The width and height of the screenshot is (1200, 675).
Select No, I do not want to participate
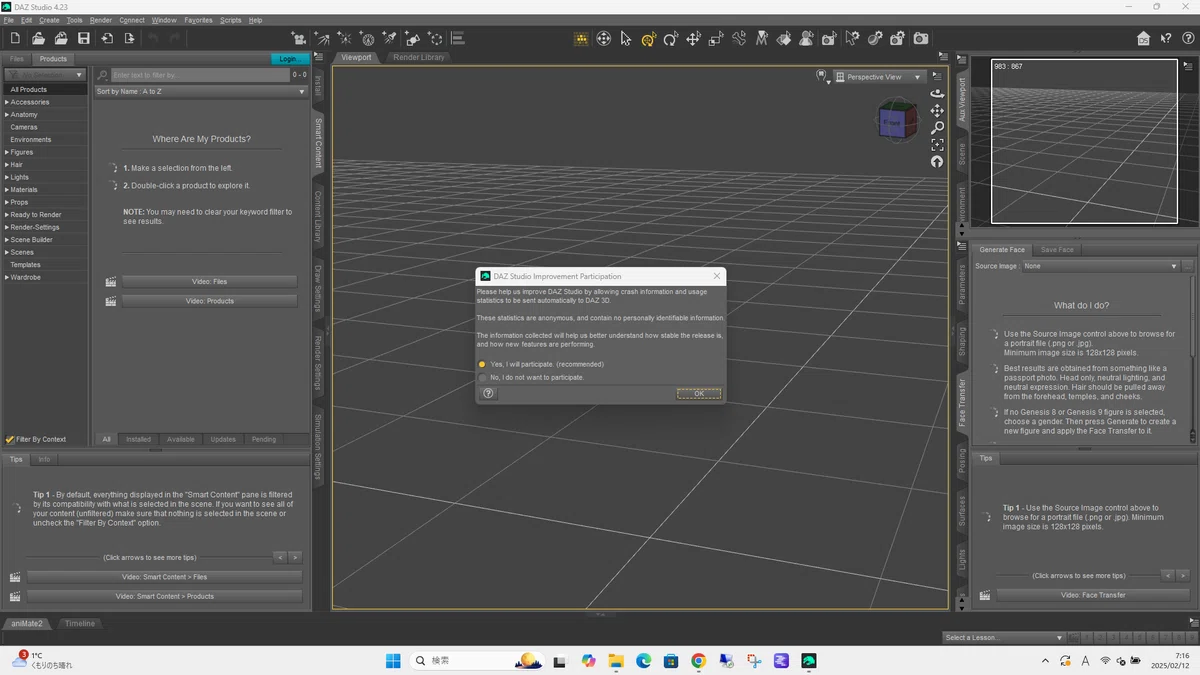click(531, 377)
